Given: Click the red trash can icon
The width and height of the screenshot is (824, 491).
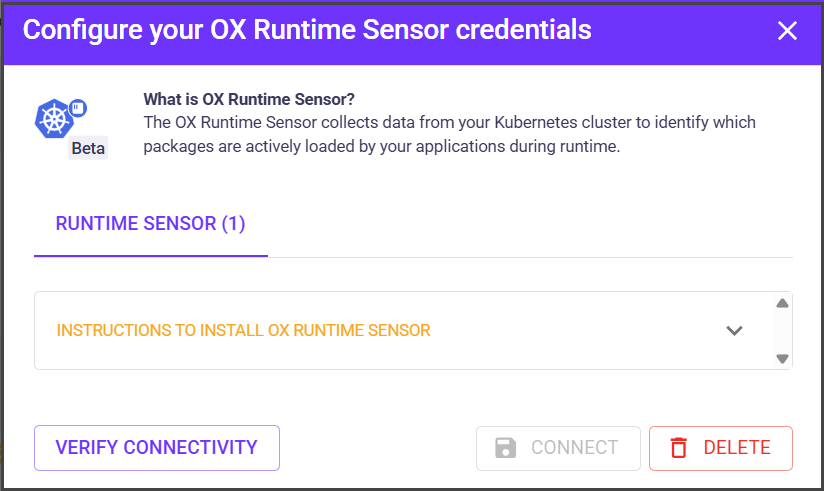Looking at the screenshot, I should (x=679, y=448).
